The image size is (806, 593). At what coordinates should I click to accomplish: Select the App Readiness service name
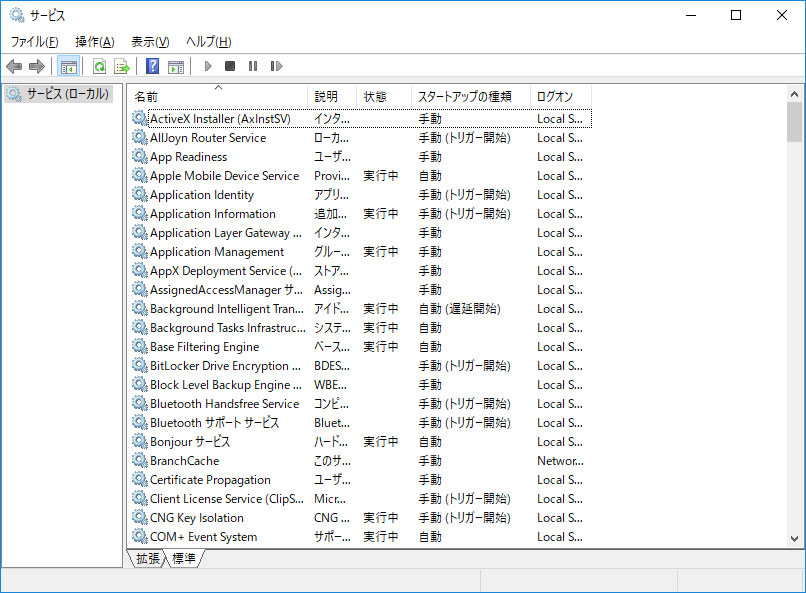point(188,157)
